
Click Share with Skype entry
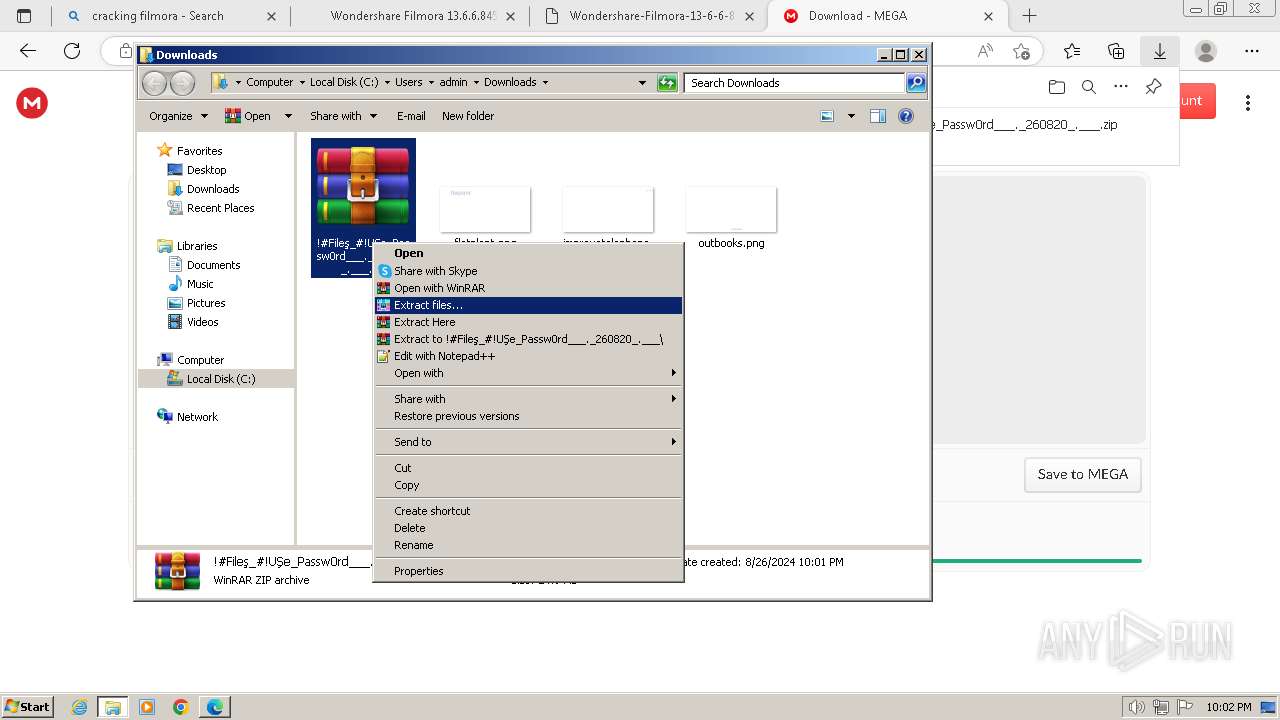pos(528,271)
